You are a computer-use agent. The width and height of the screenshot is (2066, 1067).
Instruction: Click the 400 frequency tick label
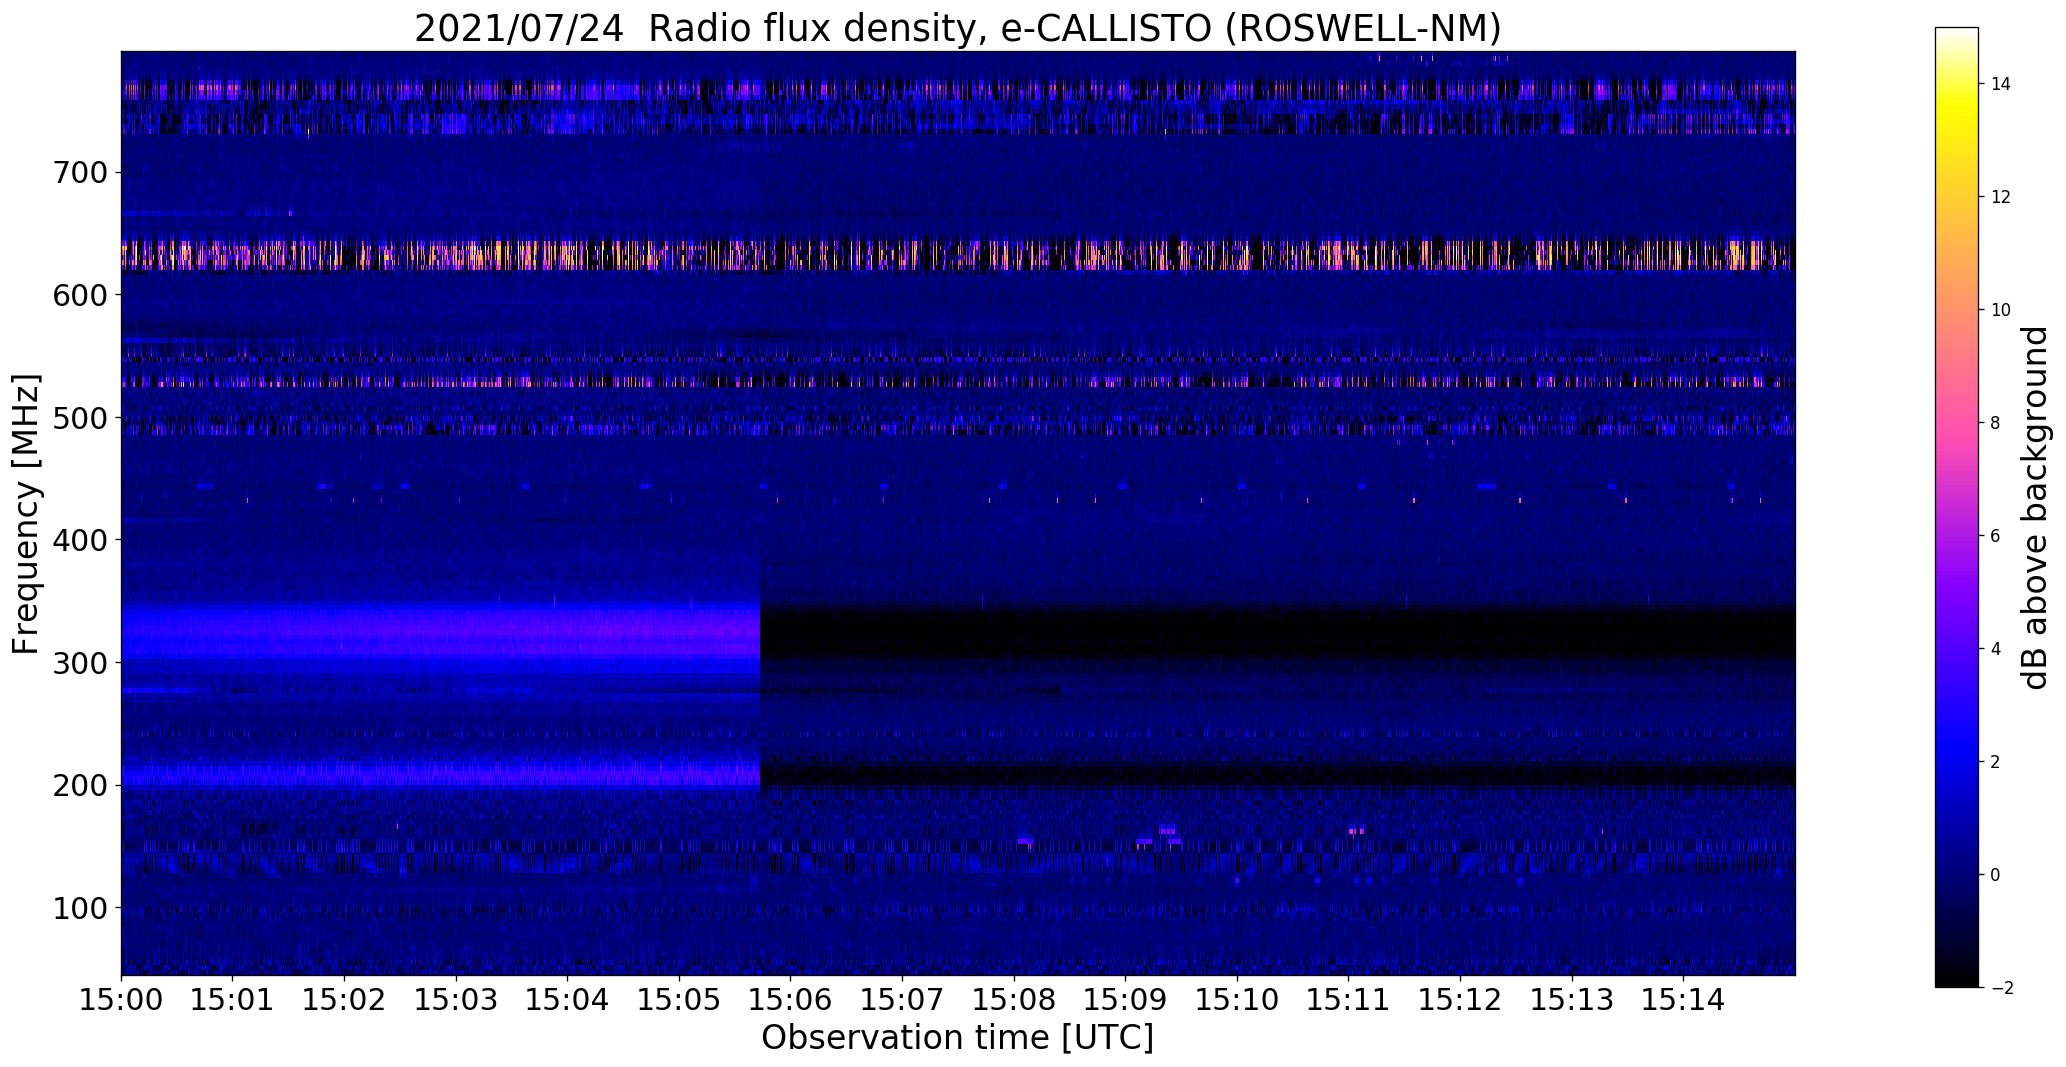click(79, 540)
